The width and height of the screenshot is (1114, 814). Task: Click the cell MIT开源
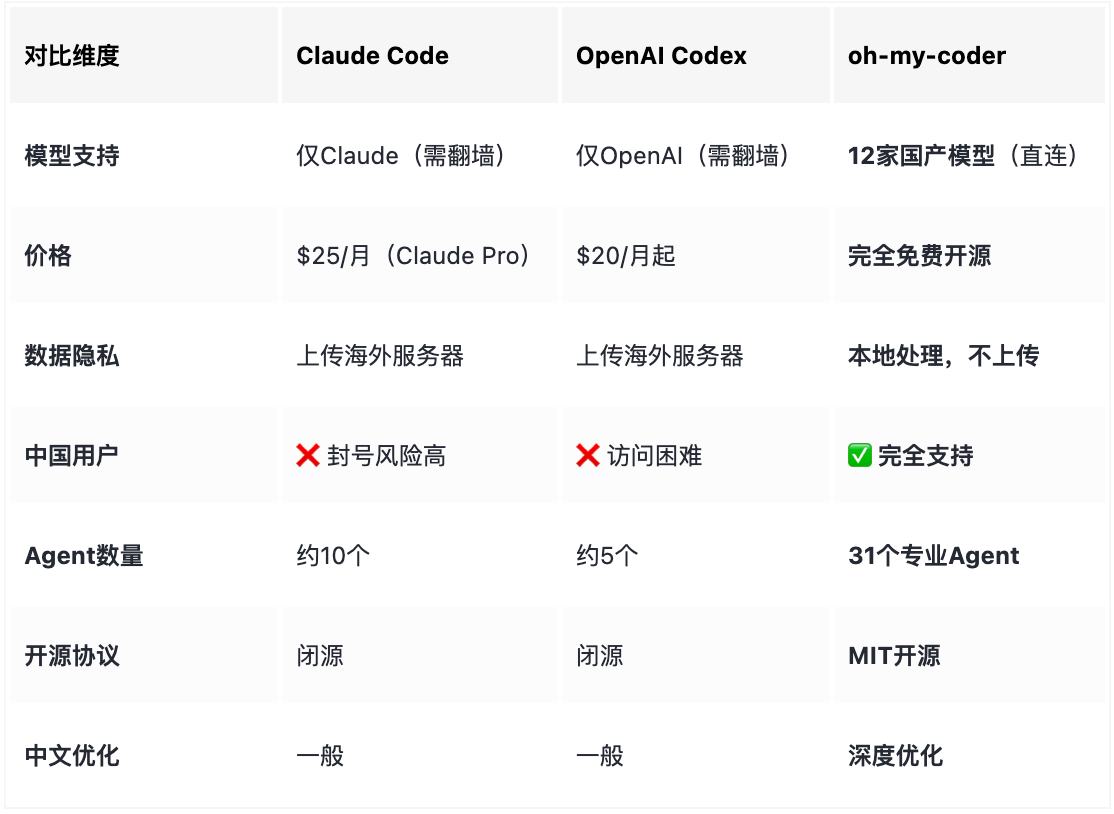pyautogui.click(x=894, y=656)
